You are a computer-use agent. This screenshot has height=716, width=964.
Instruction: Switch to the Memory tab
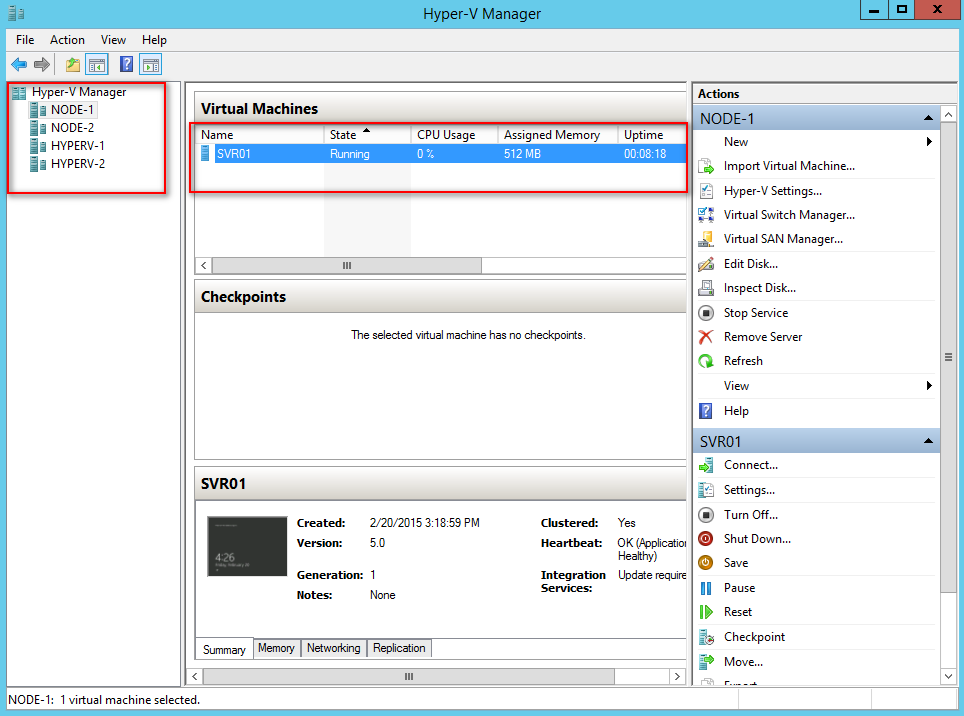click(x=276, y=648)
